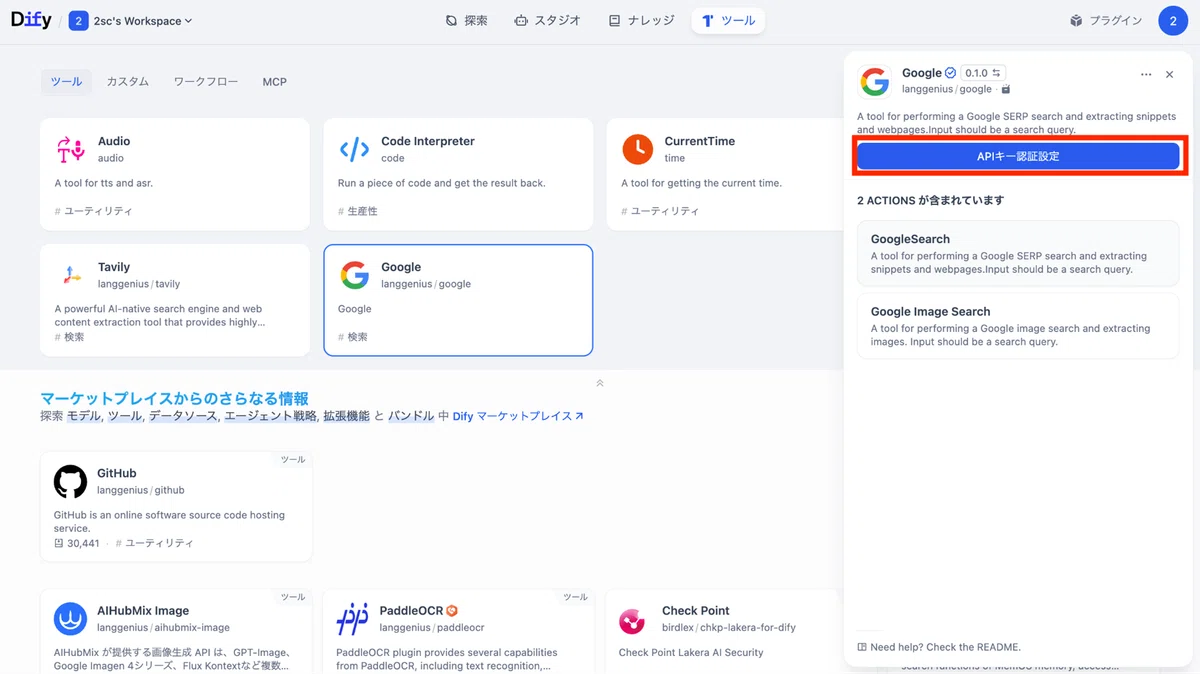Open the Dify マーケットプレイス link

[x=518, y=416]
